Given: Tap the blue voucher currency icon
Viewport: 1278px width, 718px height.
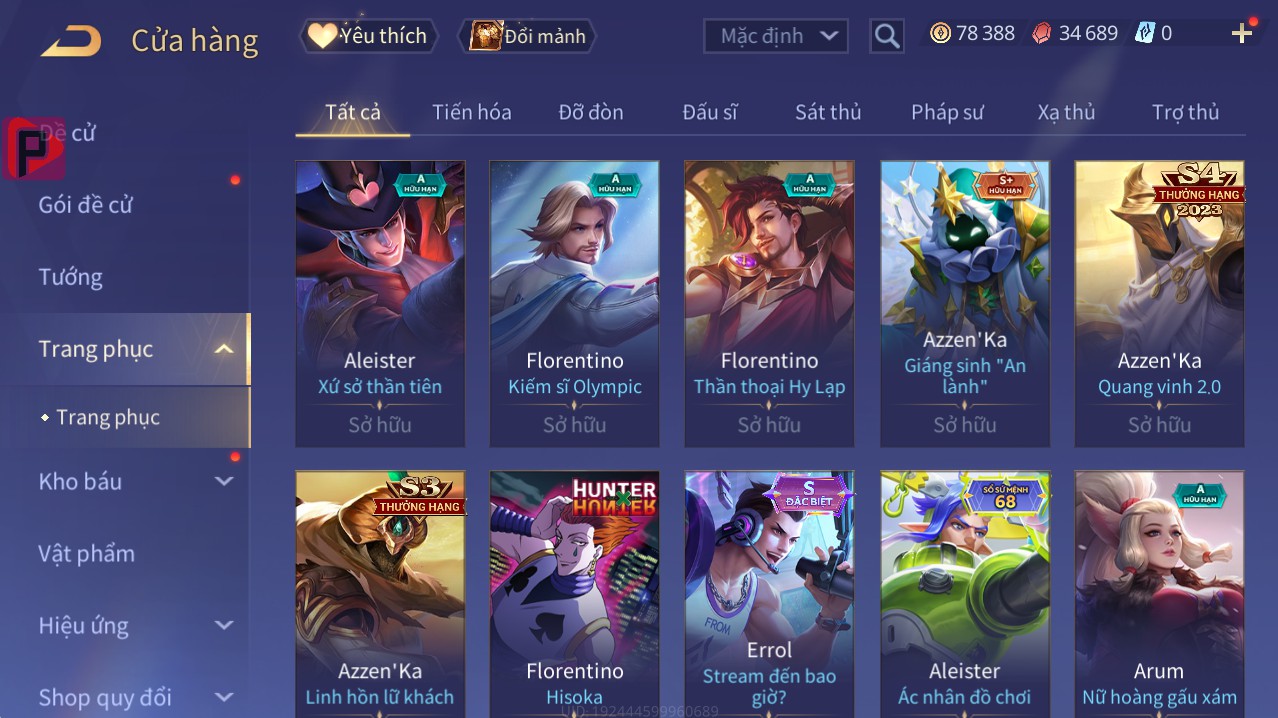Looking at the screenshot, I should coord(1144,33).
